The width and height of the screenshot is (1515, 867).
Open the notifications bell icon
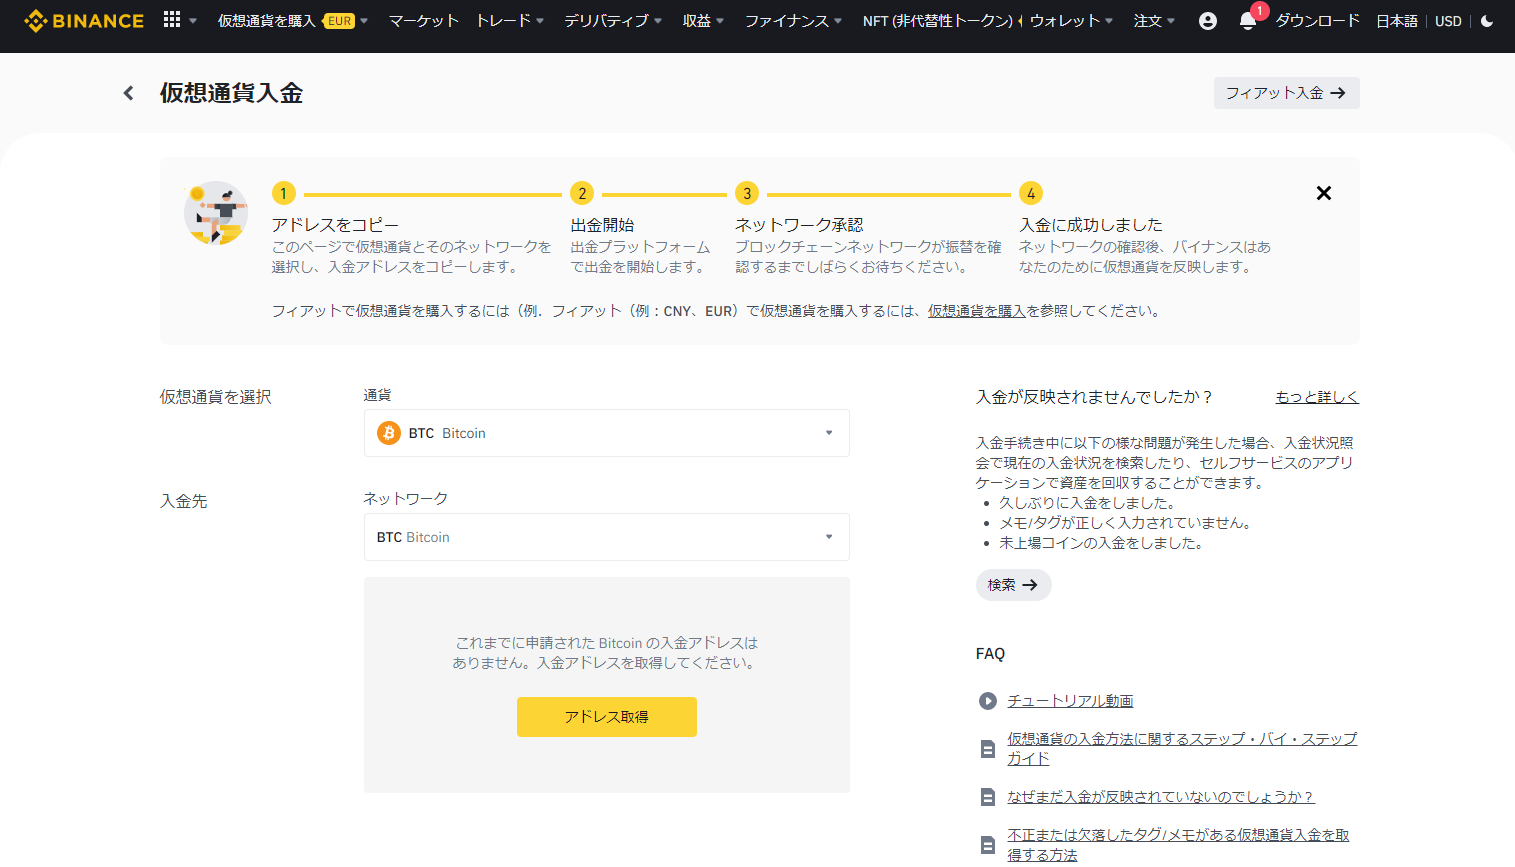pos(1248,21)
